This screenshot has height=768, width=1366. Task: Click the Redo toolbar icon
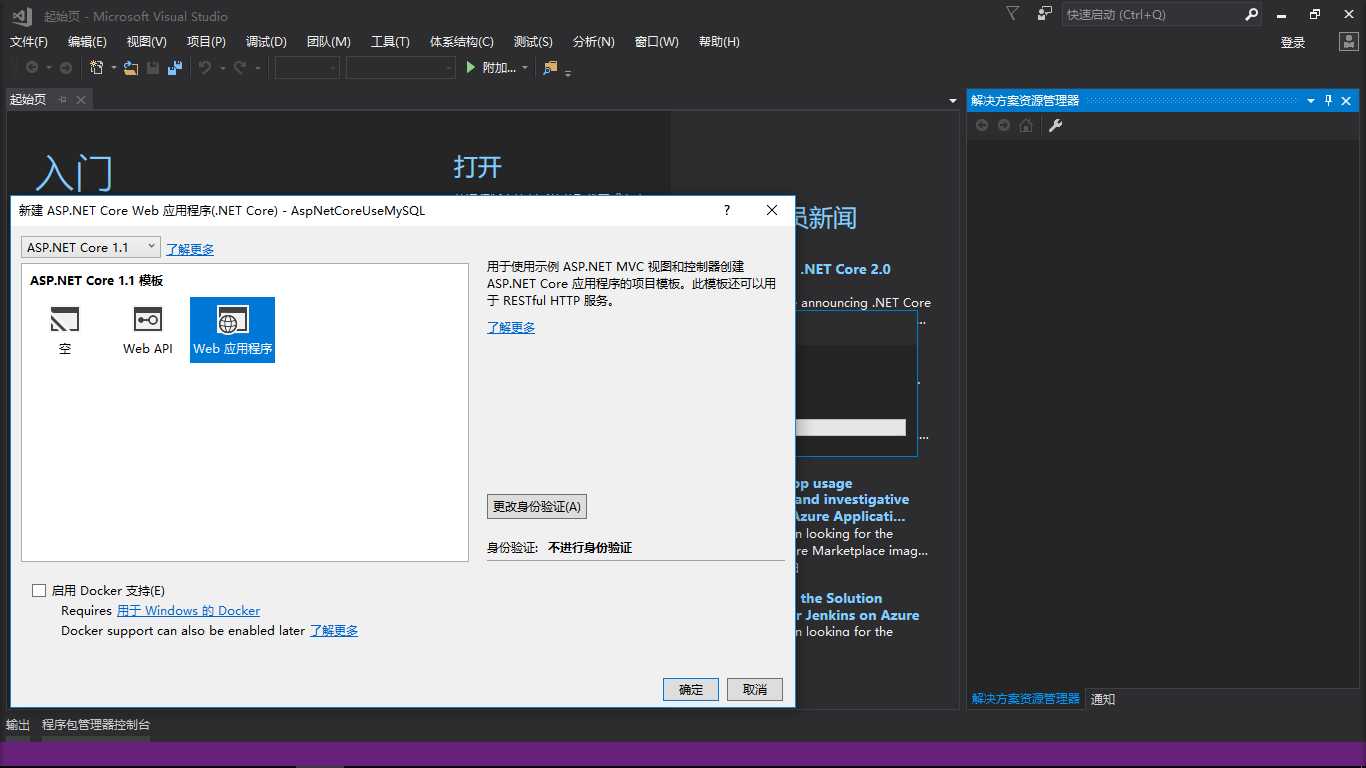click(240, 68)
